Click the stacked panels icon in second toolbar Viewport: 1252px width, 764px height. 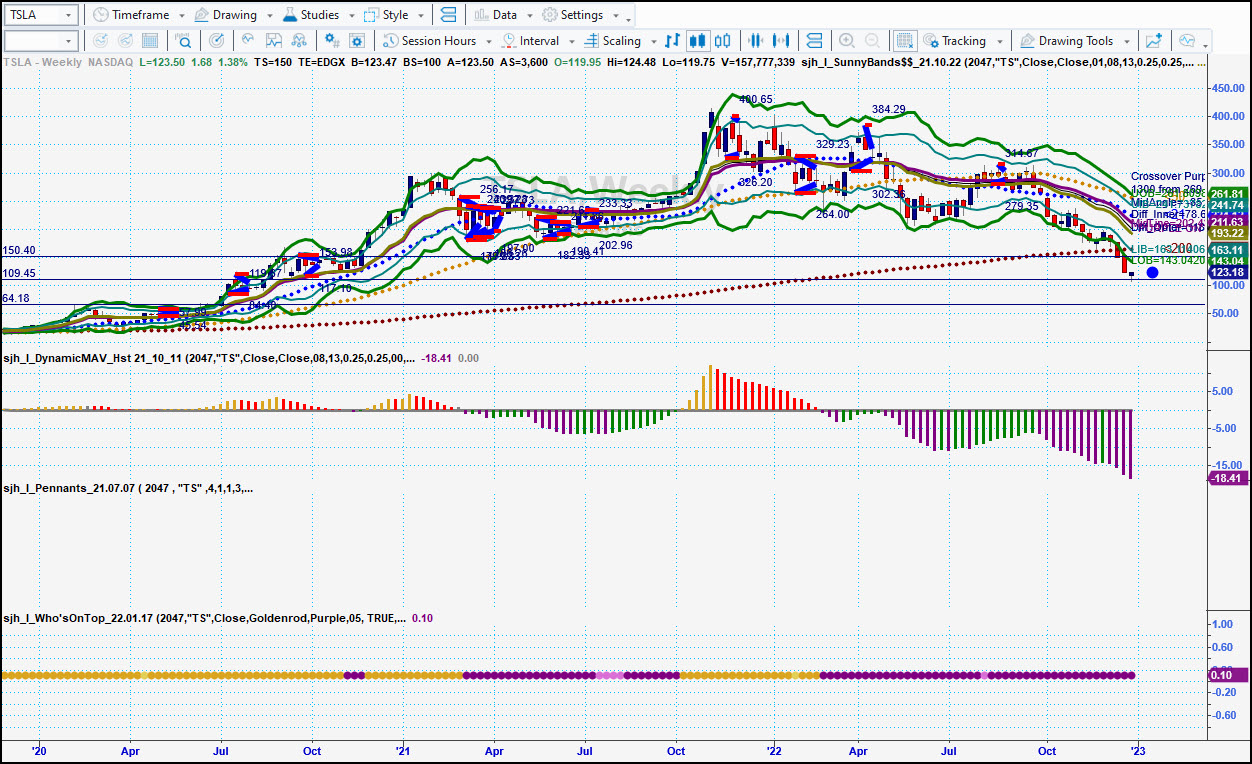(814, 41)
